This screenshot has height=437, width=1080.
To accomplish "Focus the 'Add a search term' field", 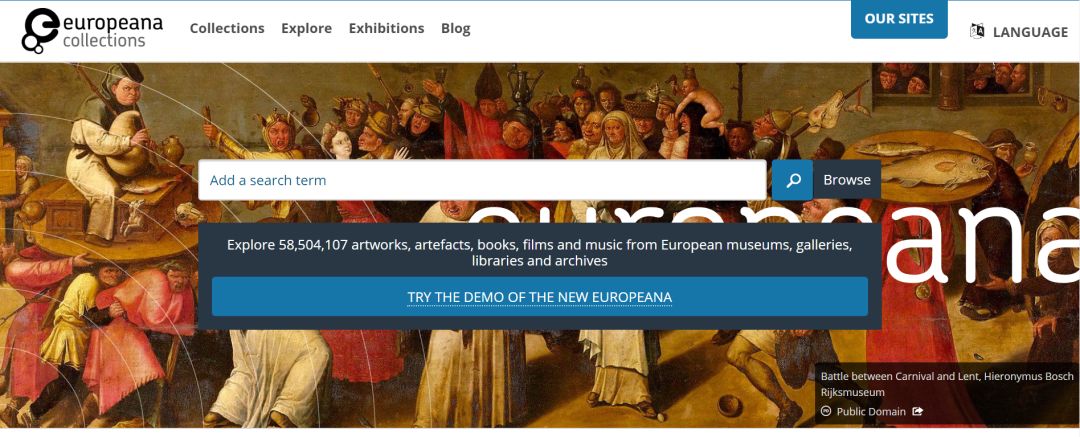I will click(482, 180).
